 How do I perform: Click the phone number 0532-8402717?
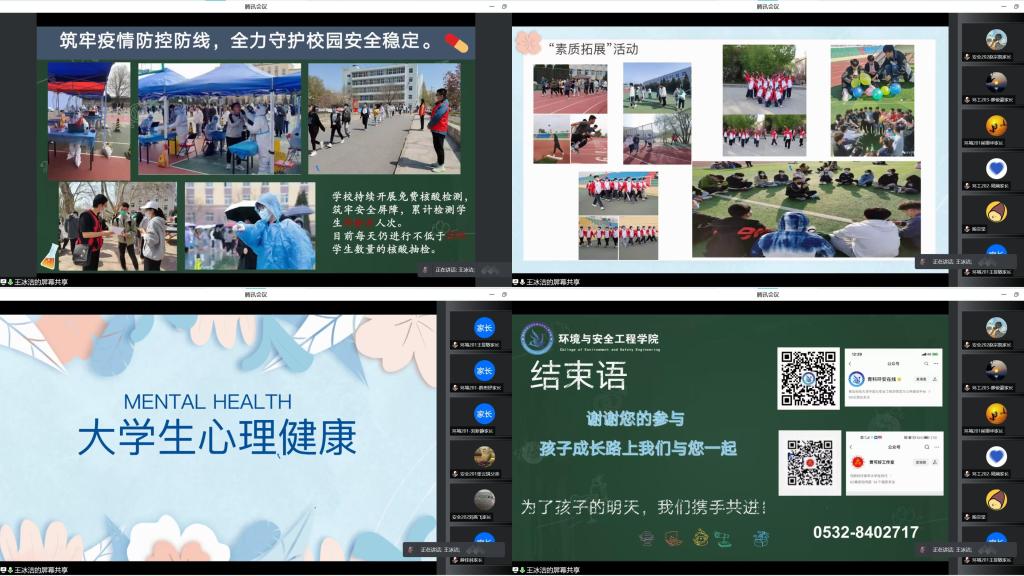865,532
